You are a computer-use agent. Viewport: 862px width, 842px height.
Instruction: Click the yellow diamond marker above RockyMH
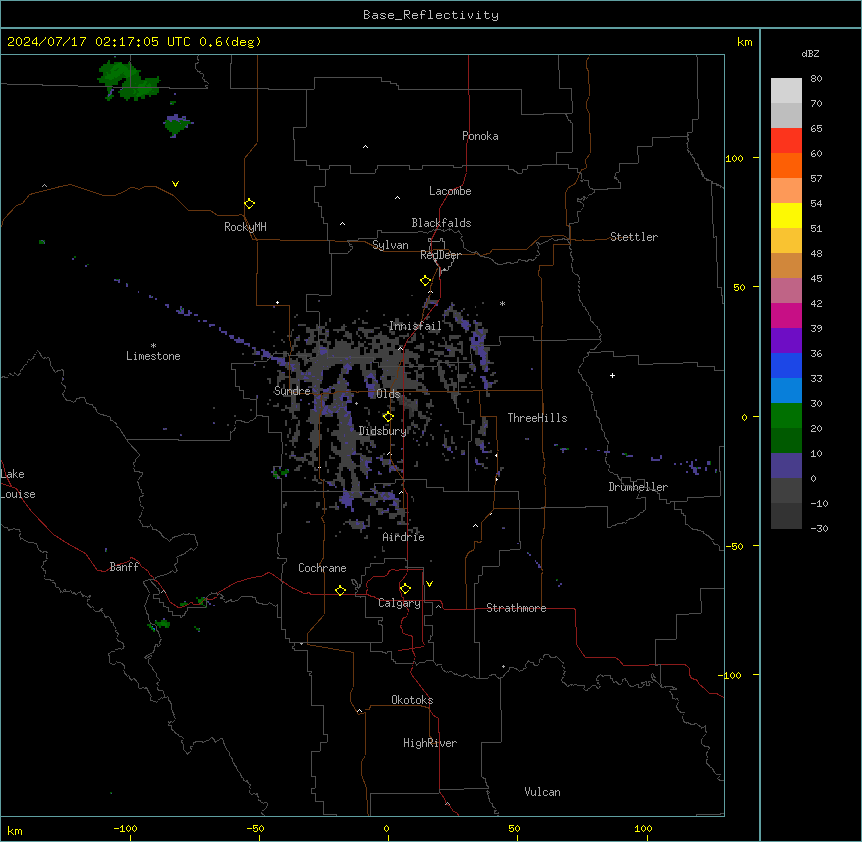(x=249, y=204)
